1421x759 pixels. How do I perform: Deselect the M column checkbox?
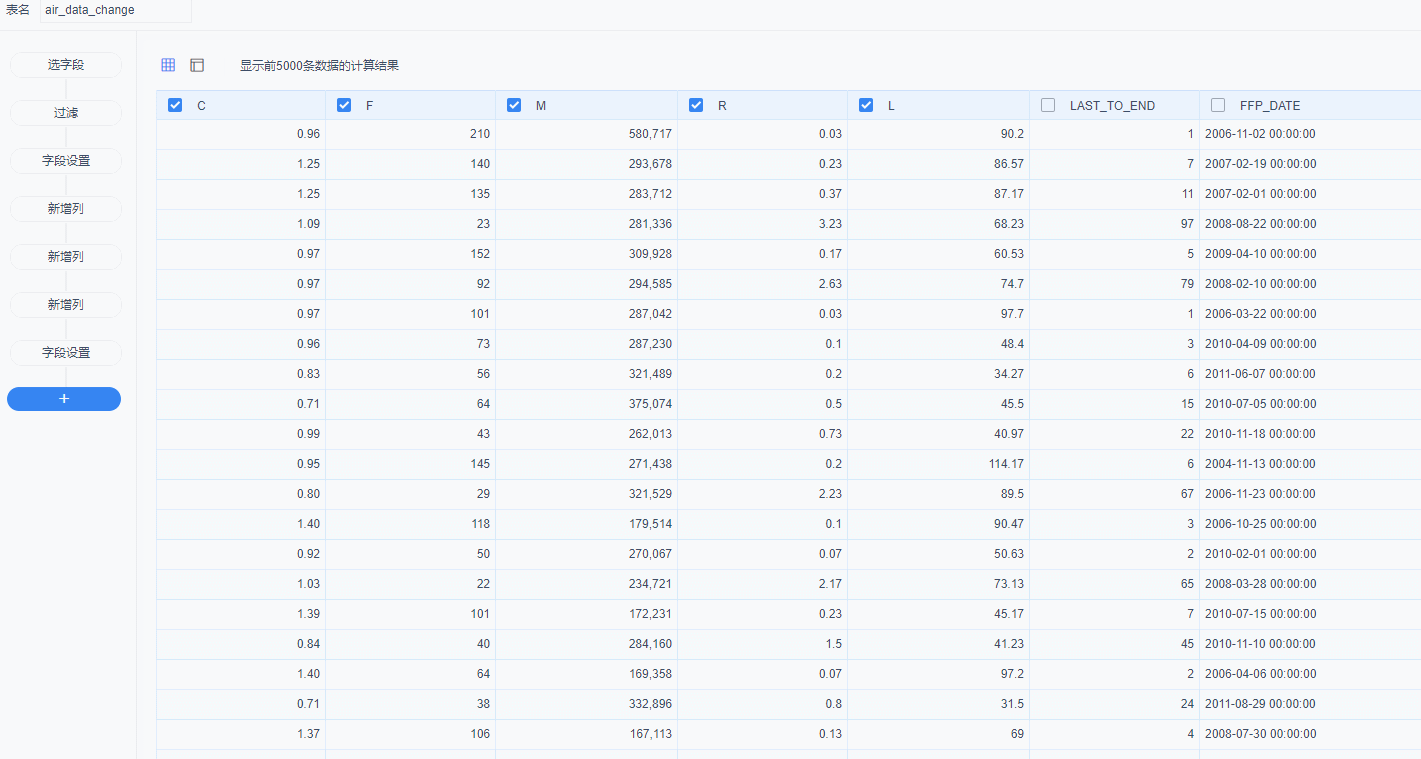[514, 105]
